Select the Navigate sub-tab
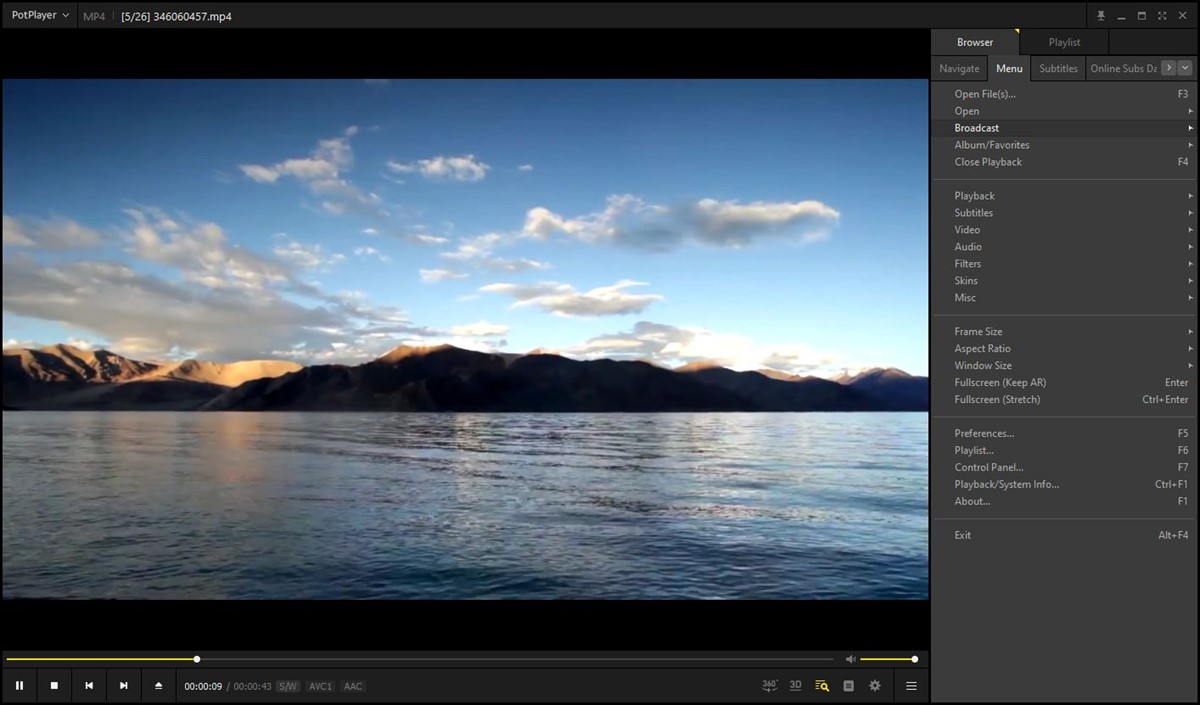This screenshot has width=1200, height=705. coord(959,68)
